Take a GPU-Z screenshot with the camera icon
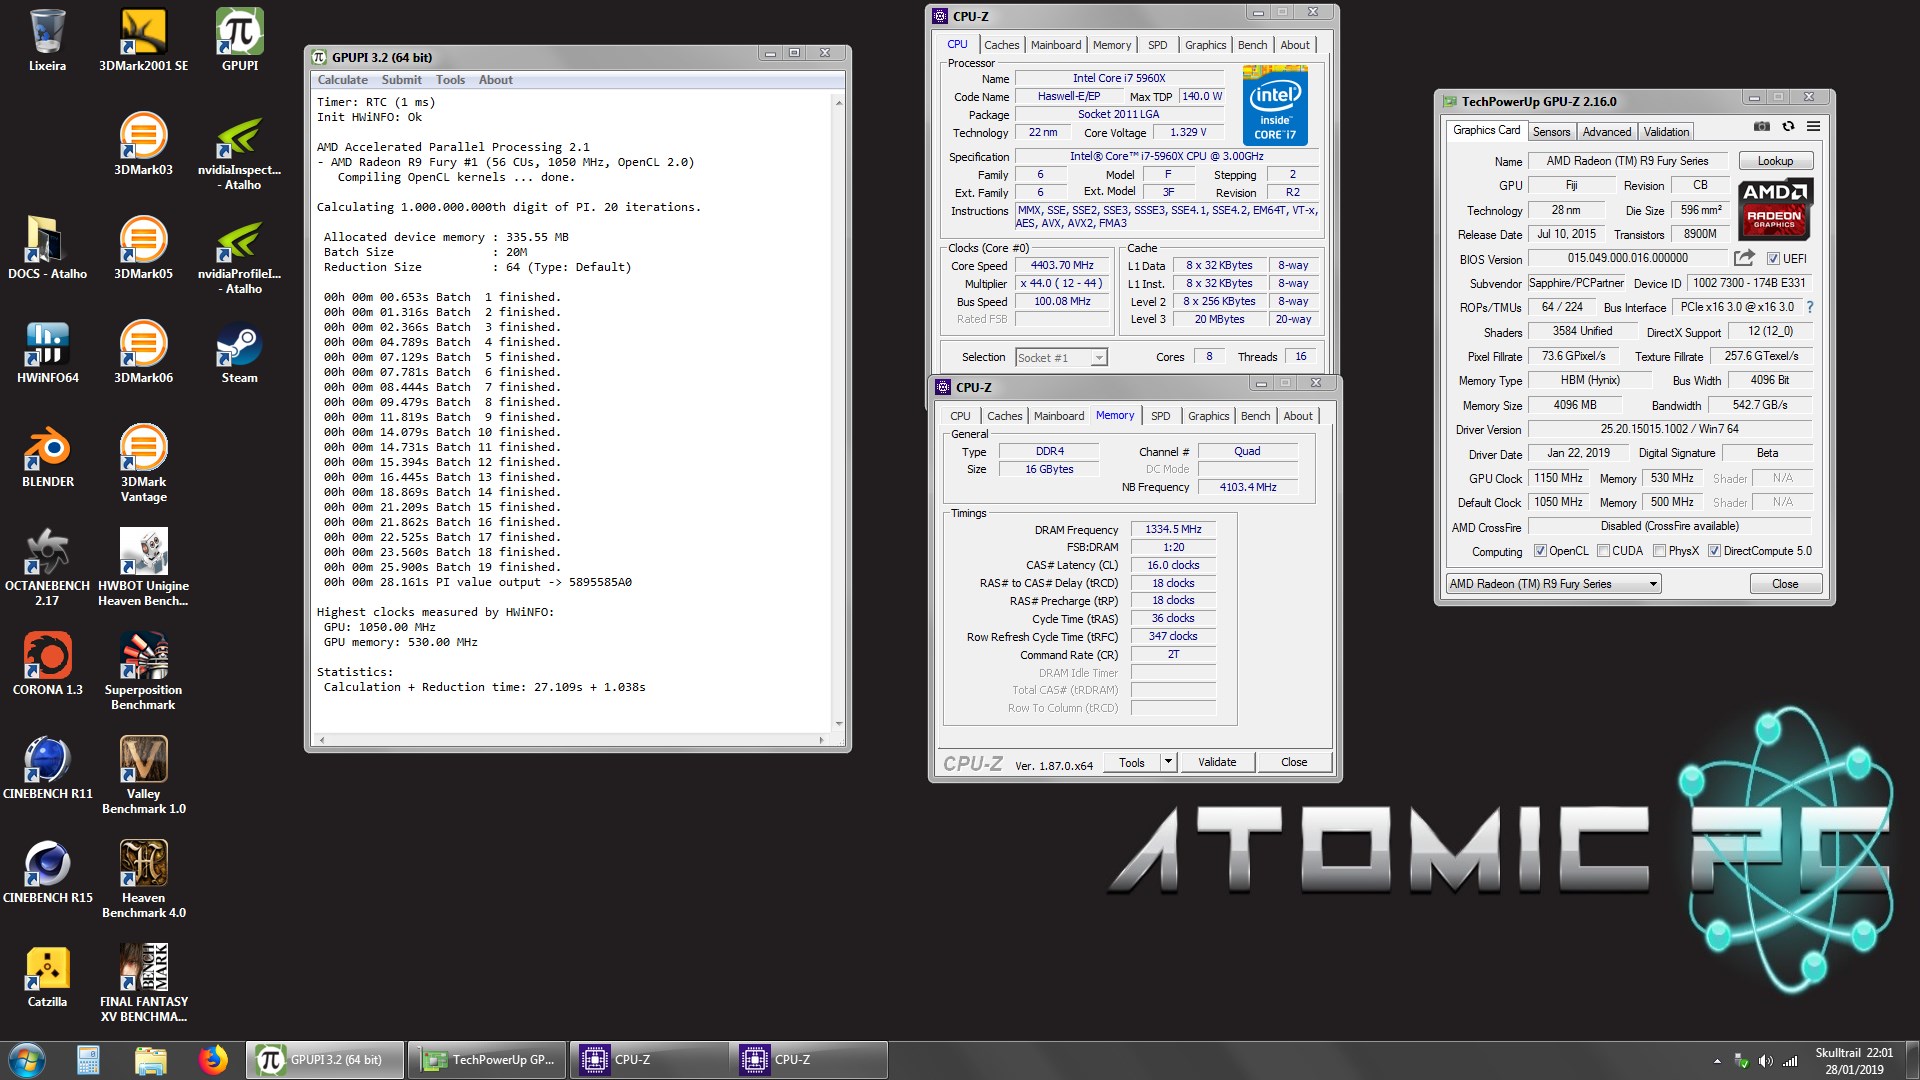1920x1080 pixels. (1762, 127)
